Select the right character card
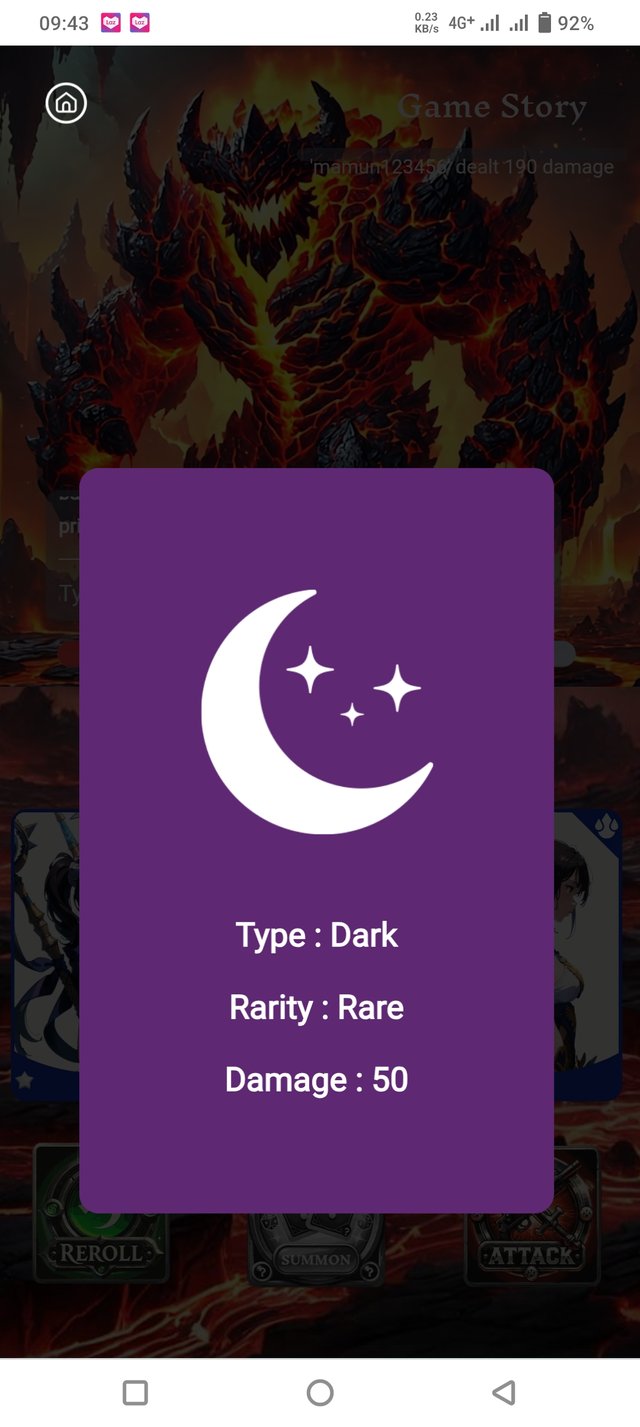Image resolution: width=640 pixels, height=1427 pixels. point(588,955)
